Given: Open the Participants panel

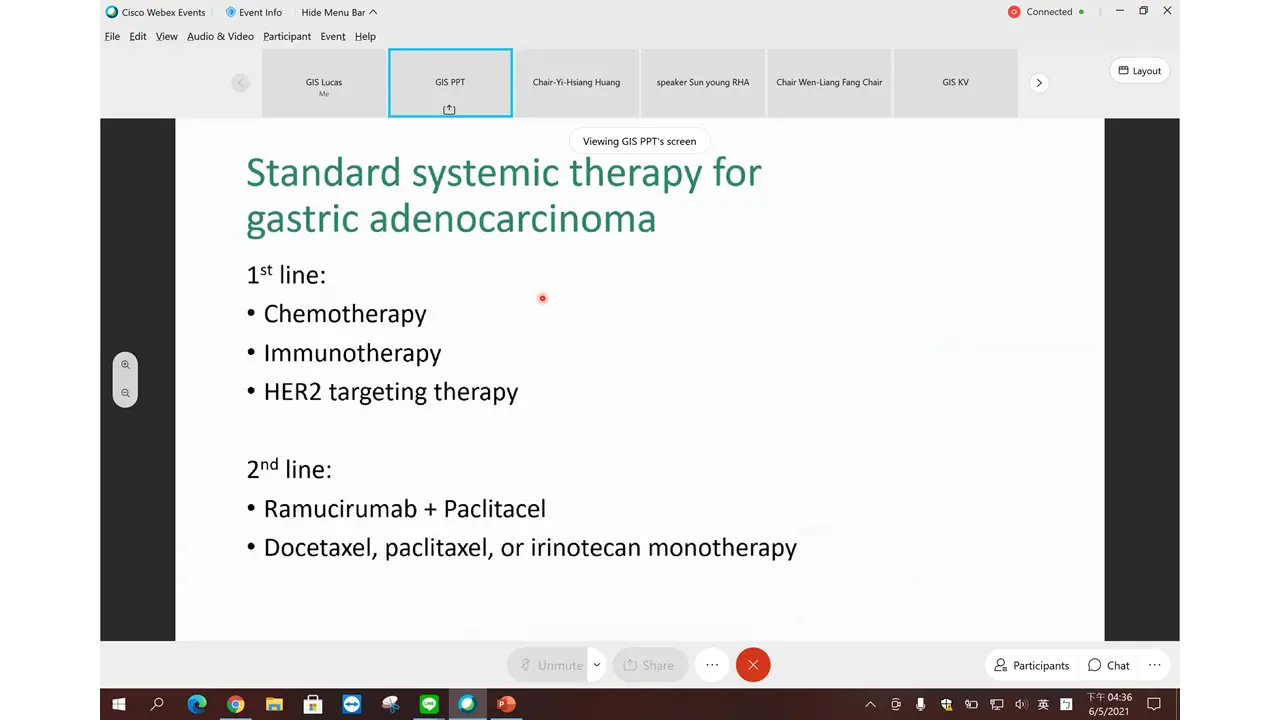Looking at the screenshot, I should 1031,665.
